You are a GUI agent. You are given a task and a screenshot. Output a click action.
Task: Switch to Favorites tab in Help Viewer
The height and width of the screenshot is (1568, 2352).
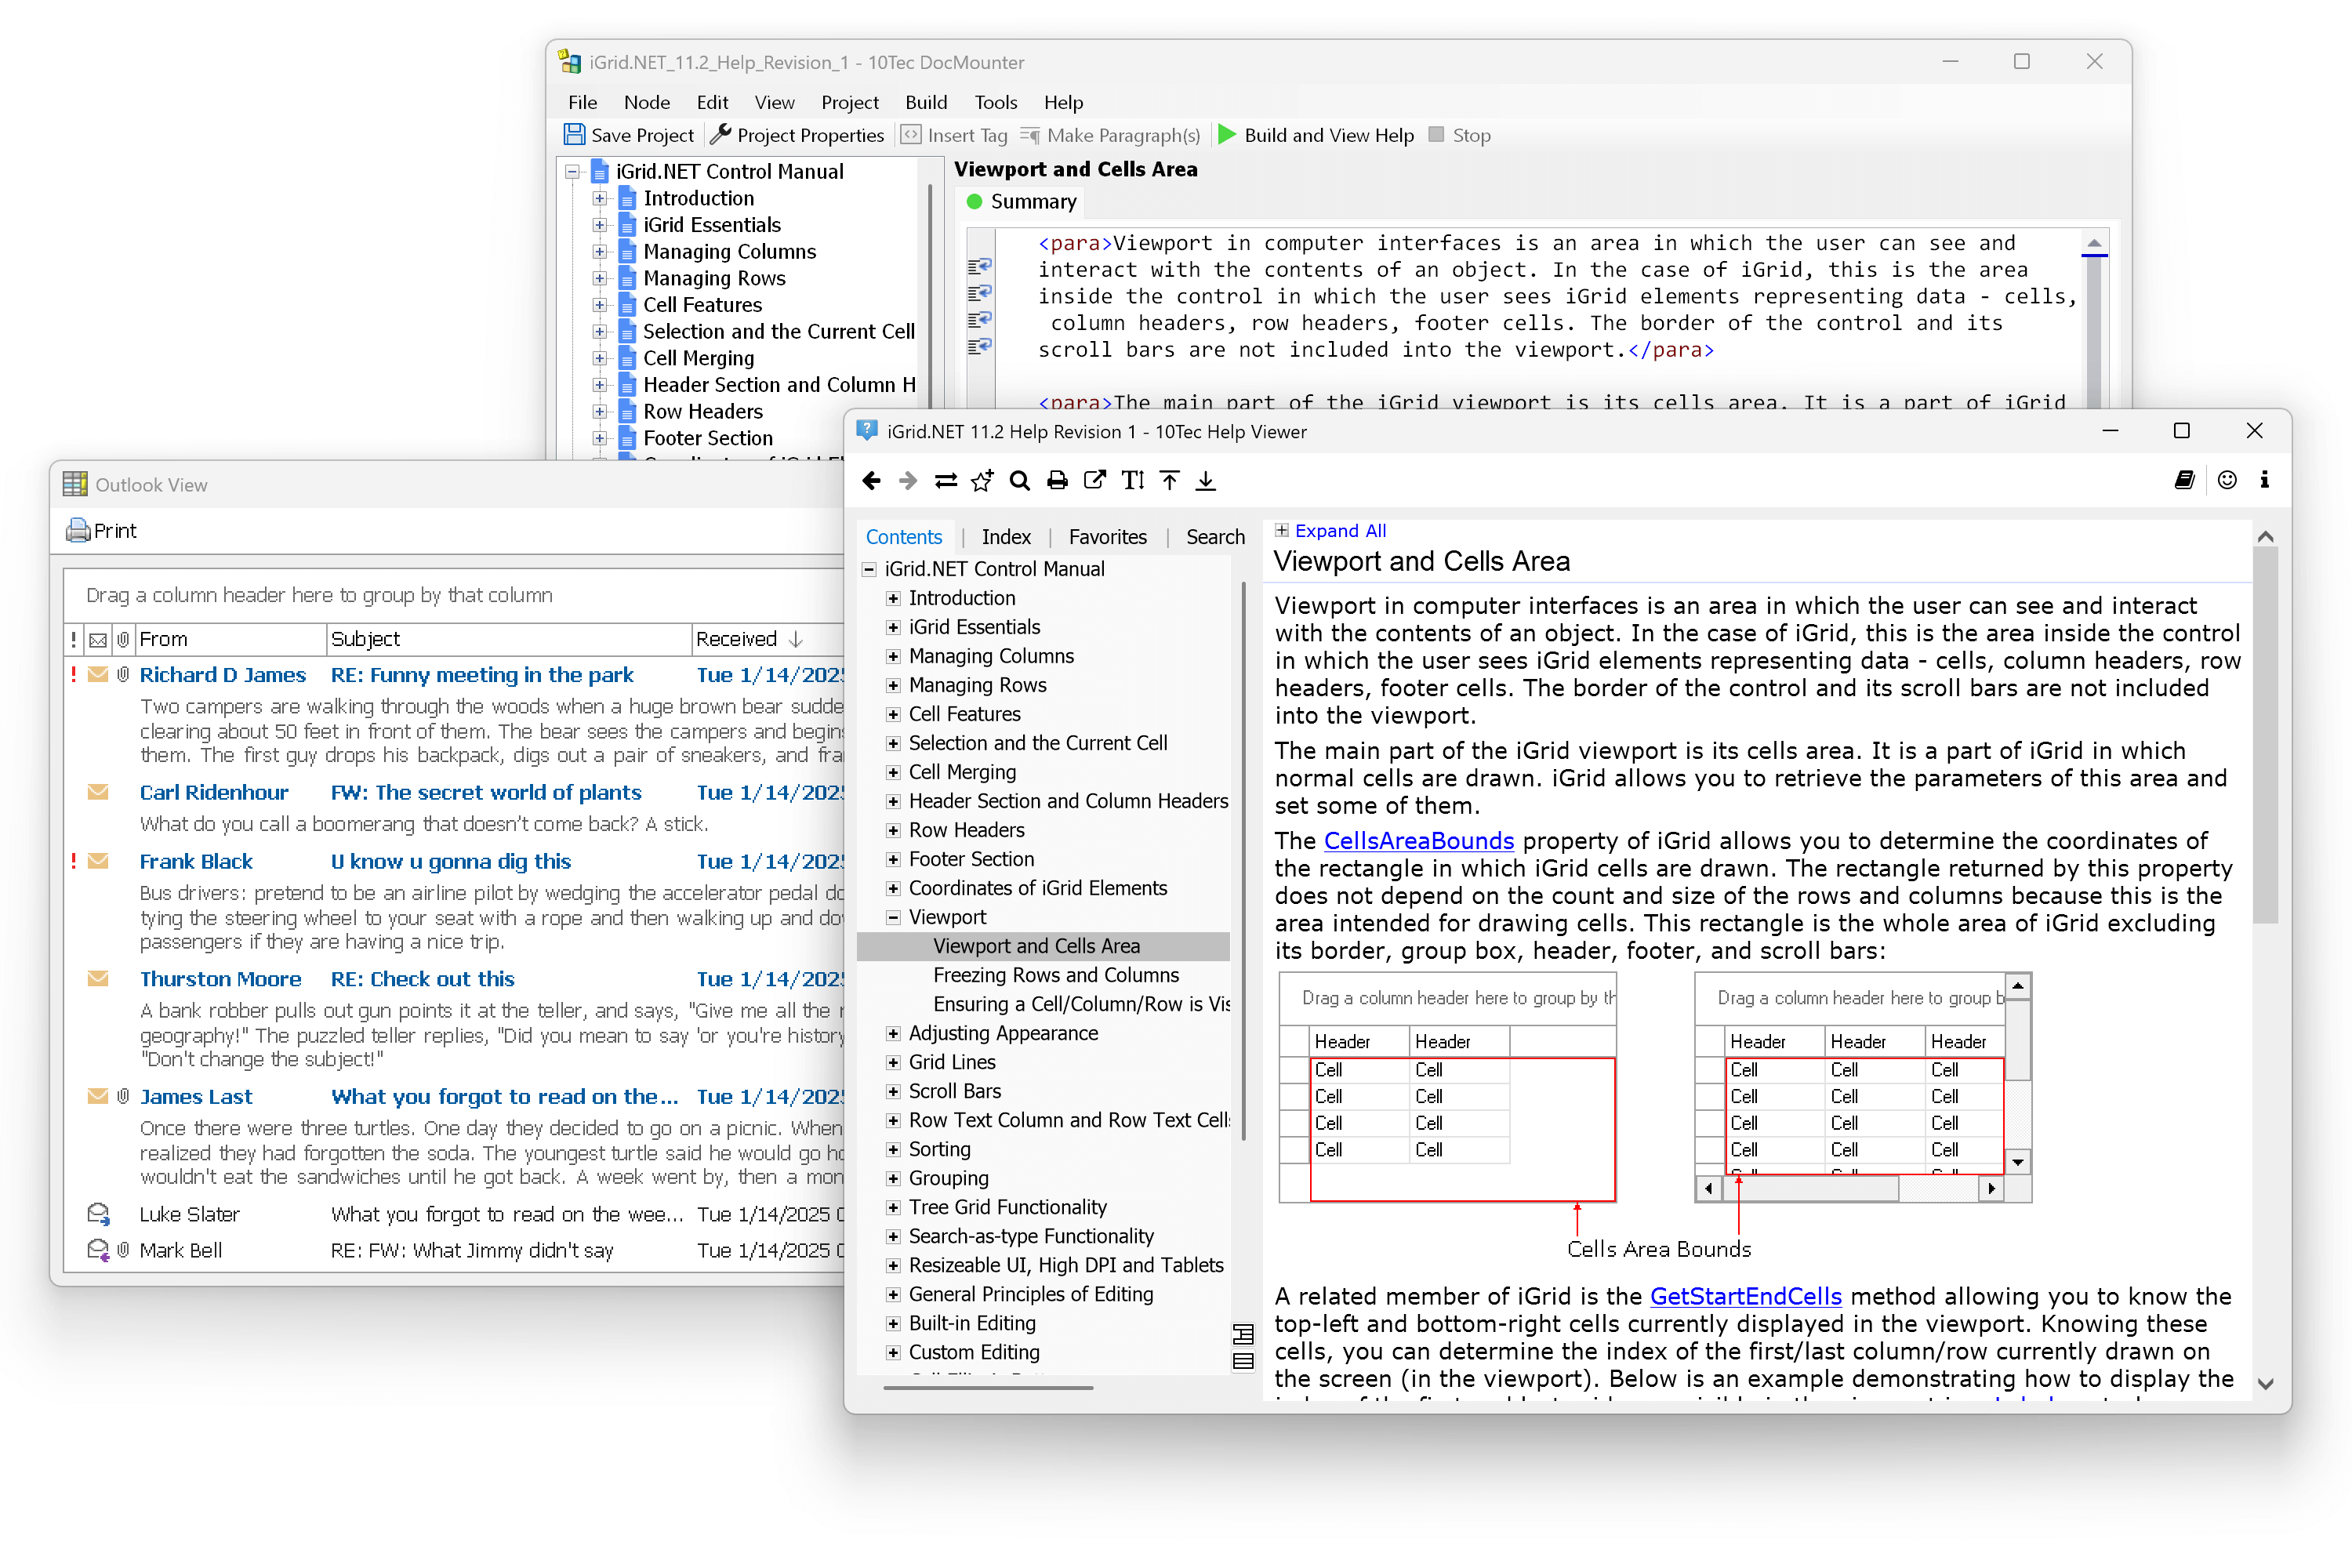[x=1108, y=537]
